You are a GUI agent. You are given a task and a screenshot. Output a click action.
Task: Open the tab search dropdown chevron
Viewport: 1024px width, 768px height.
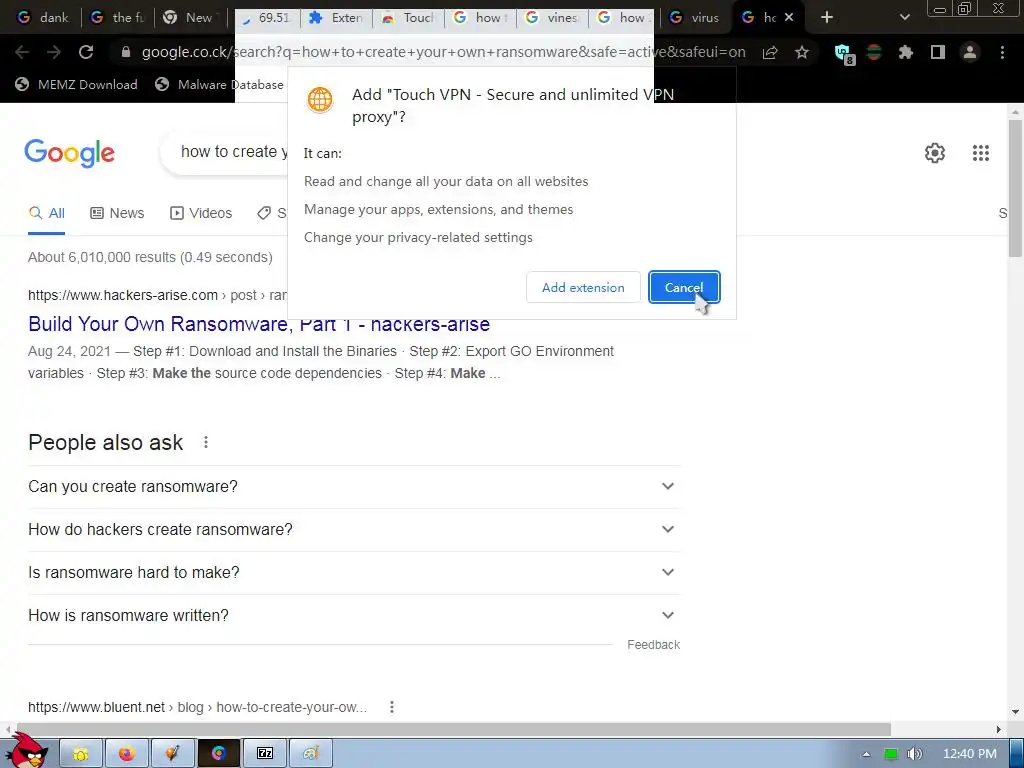pyautogui.click(x=904, y=18)
